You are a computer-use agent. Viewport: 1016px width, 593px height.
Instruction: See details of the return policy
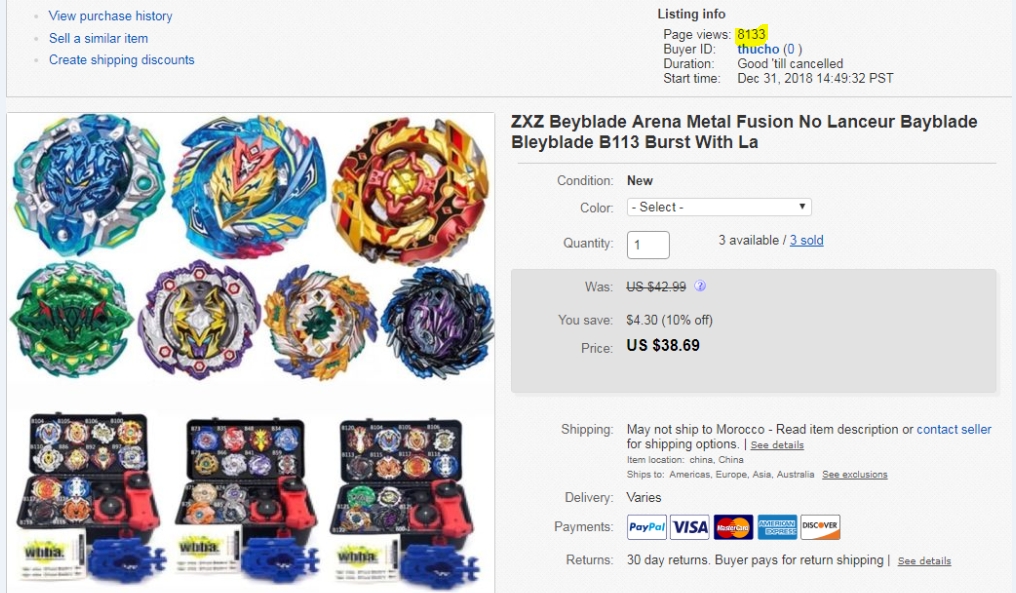[x=923, y=561]
